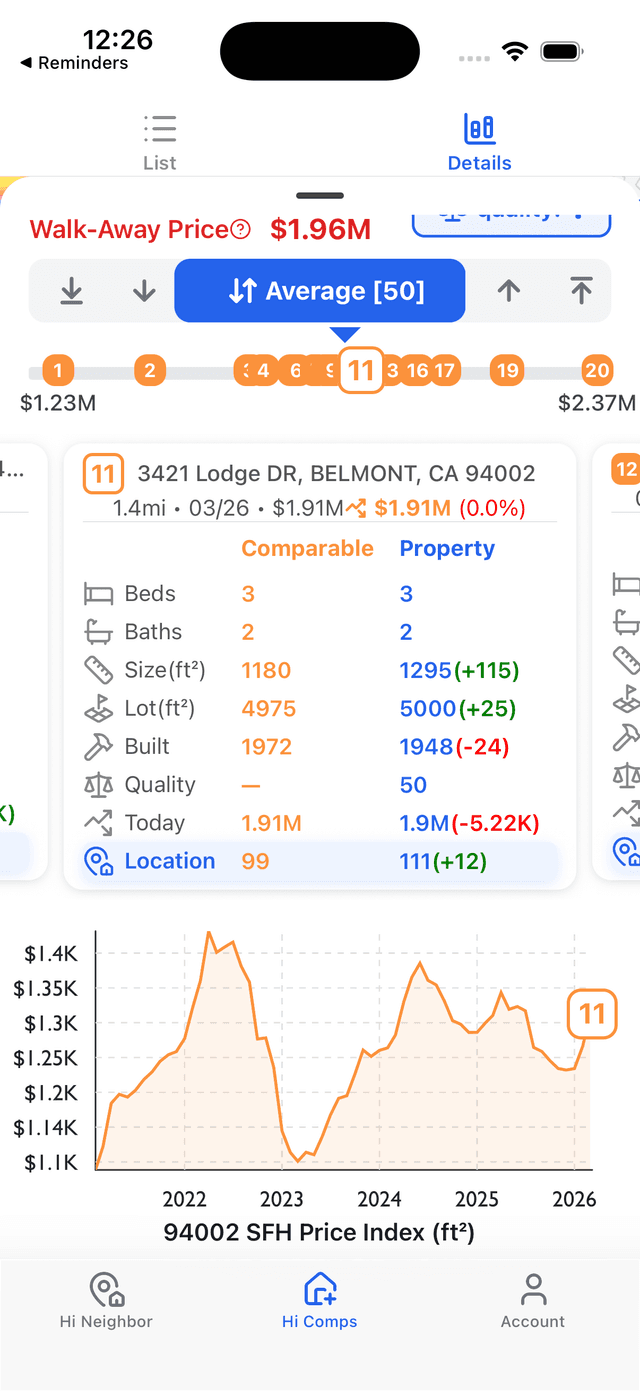
Task: Select comp marker 2 on the price slider
Action: [x=149, y=371]
